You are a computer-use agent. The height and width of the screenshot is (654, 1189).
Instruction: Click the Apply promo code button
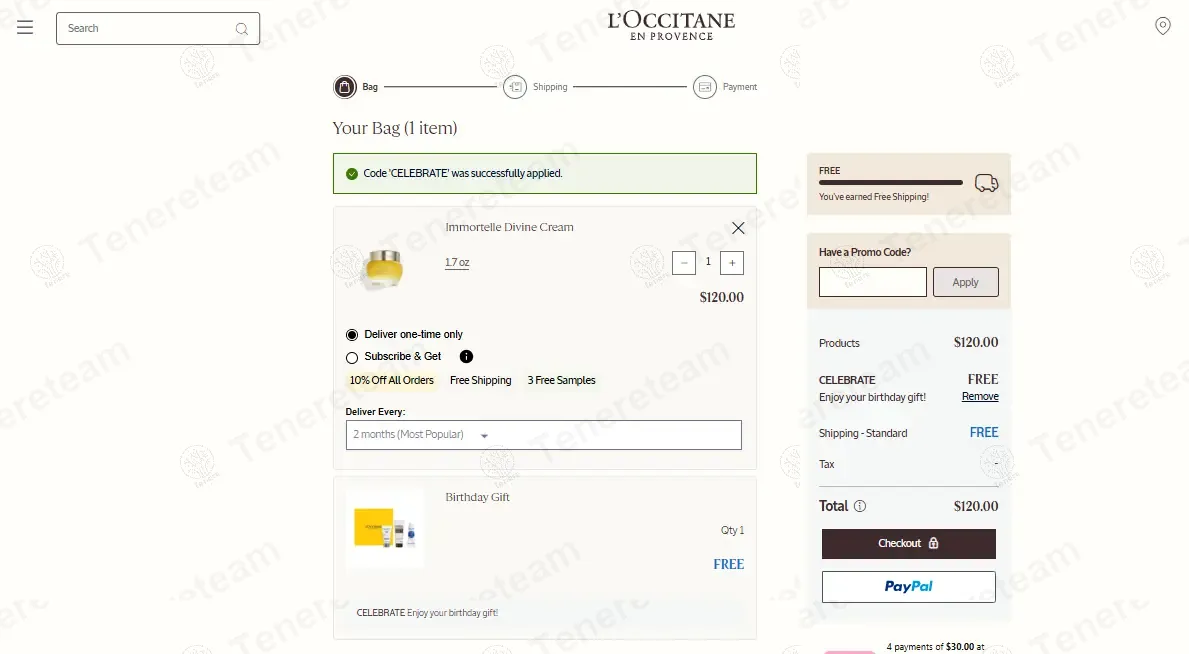coord(965,281)
